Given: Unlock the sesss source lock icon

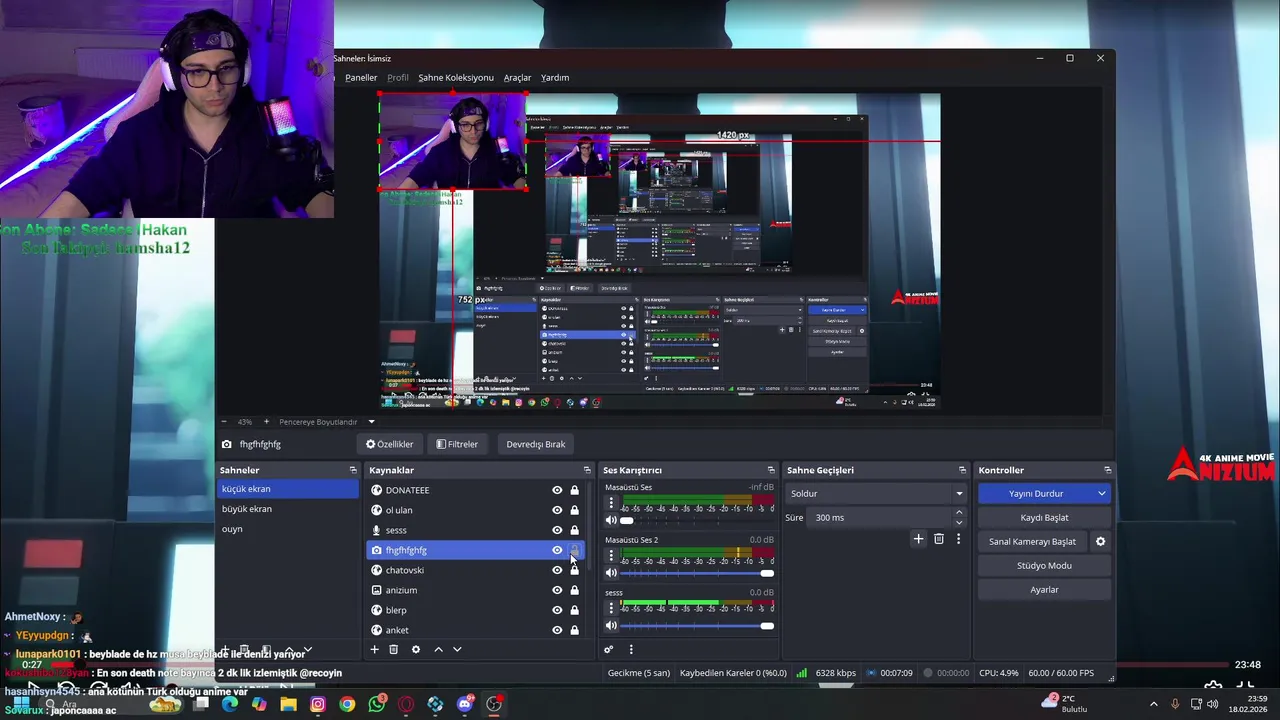Looking at the screenshot, I should coord(574,530).
